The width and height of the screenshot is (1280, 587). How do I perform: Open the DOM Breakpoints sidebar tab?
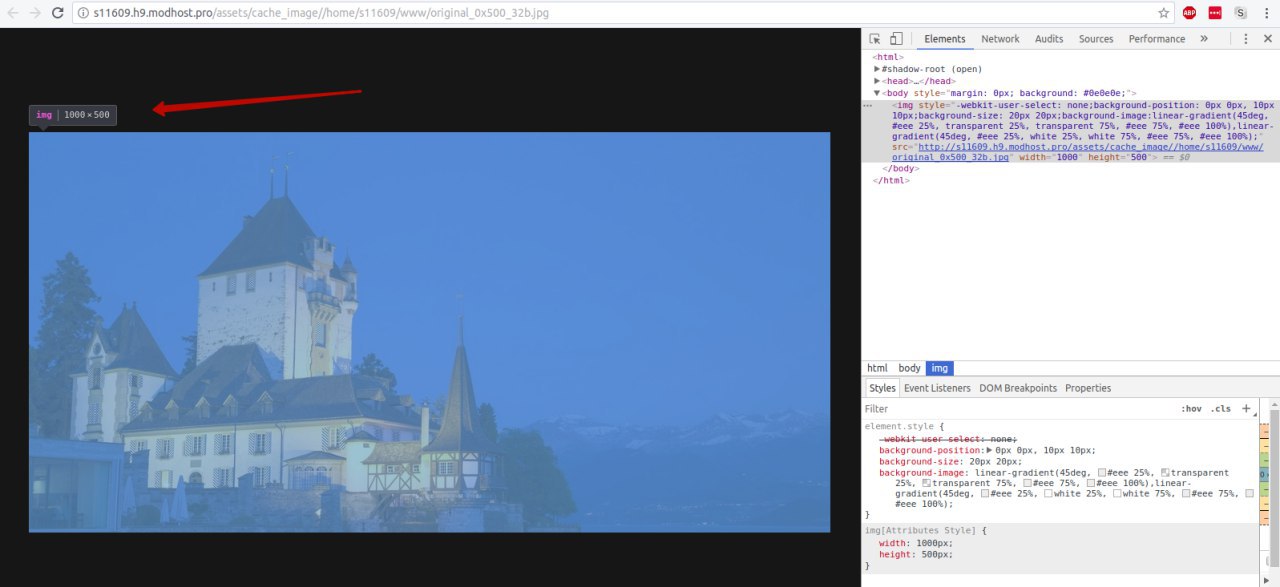(1018, 388)
